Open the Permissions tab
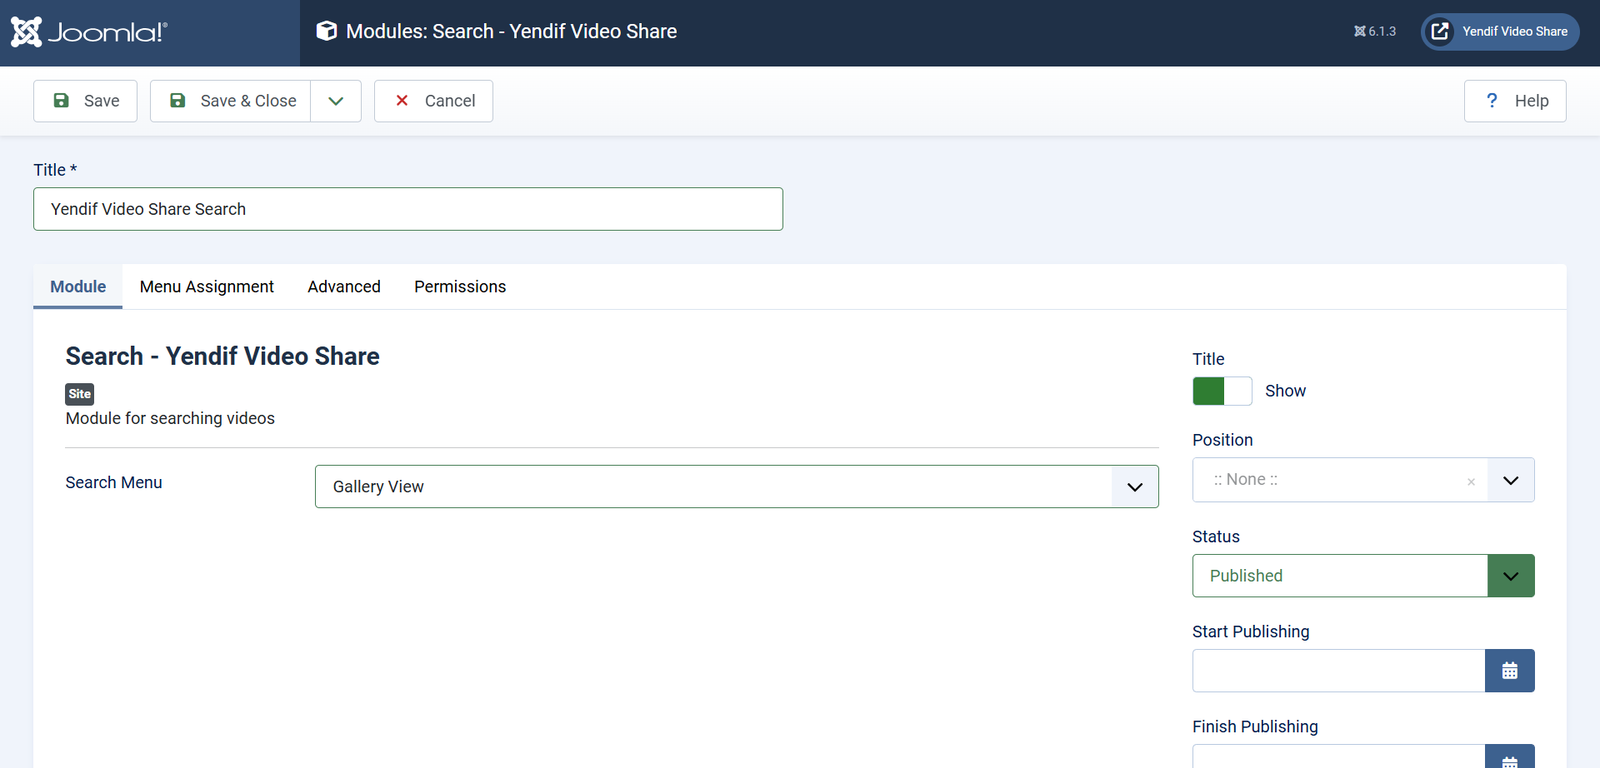Image resolution: width=1600 pixels, height=768 pixels. 460,287
